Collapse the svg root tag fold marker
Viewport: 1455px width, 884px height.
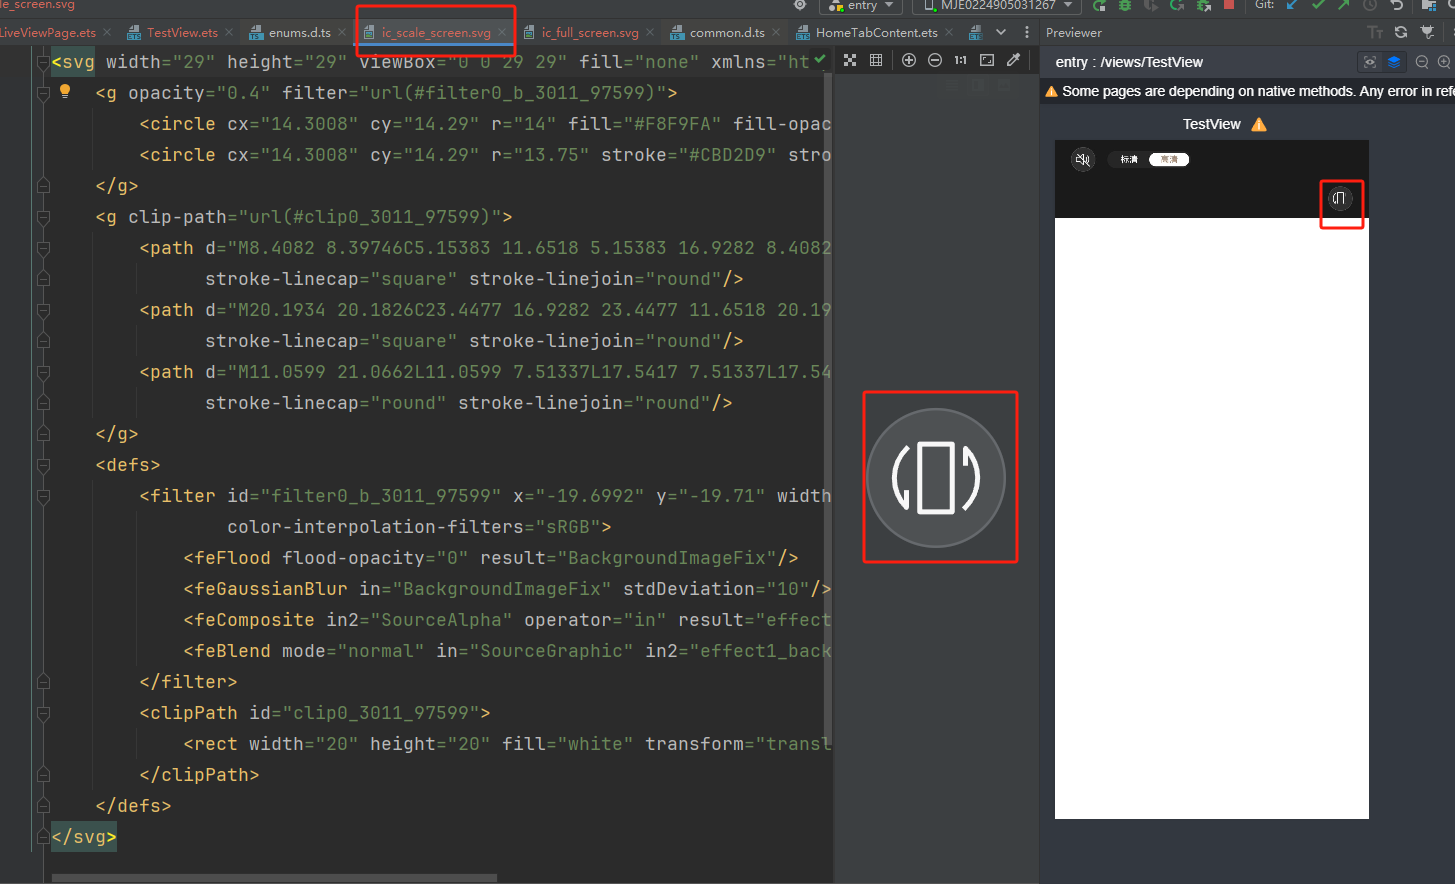point(43,63)
